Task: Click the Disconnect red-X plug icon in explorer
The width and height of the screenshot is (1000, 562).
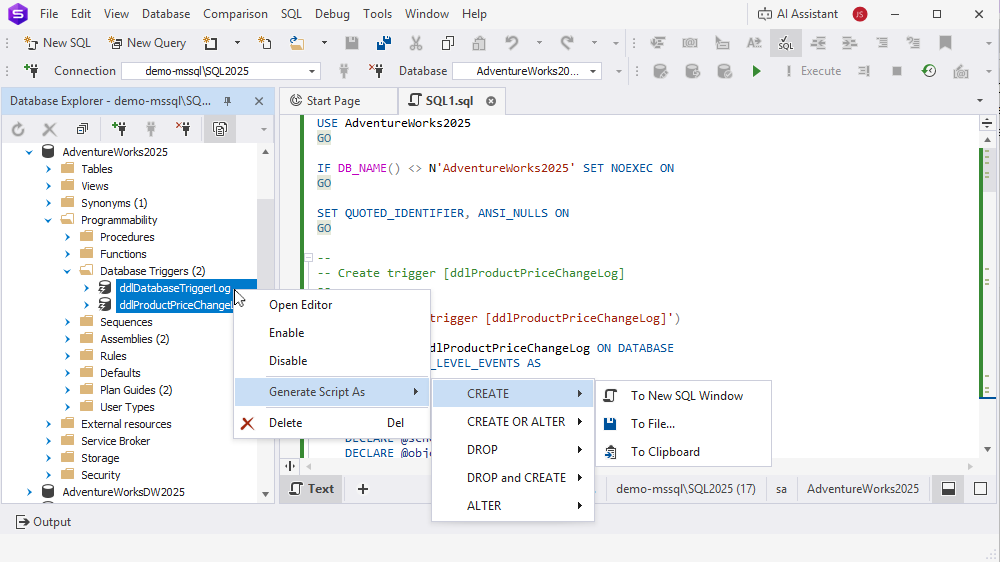Action: pos(183,129)
